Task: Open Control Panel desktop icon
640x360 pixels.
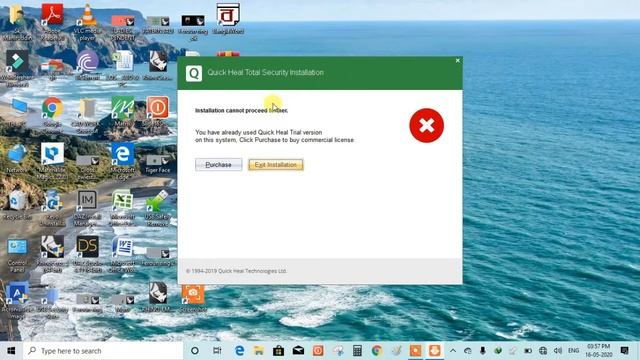Action: pyautogui.click(x=17, y=254)
